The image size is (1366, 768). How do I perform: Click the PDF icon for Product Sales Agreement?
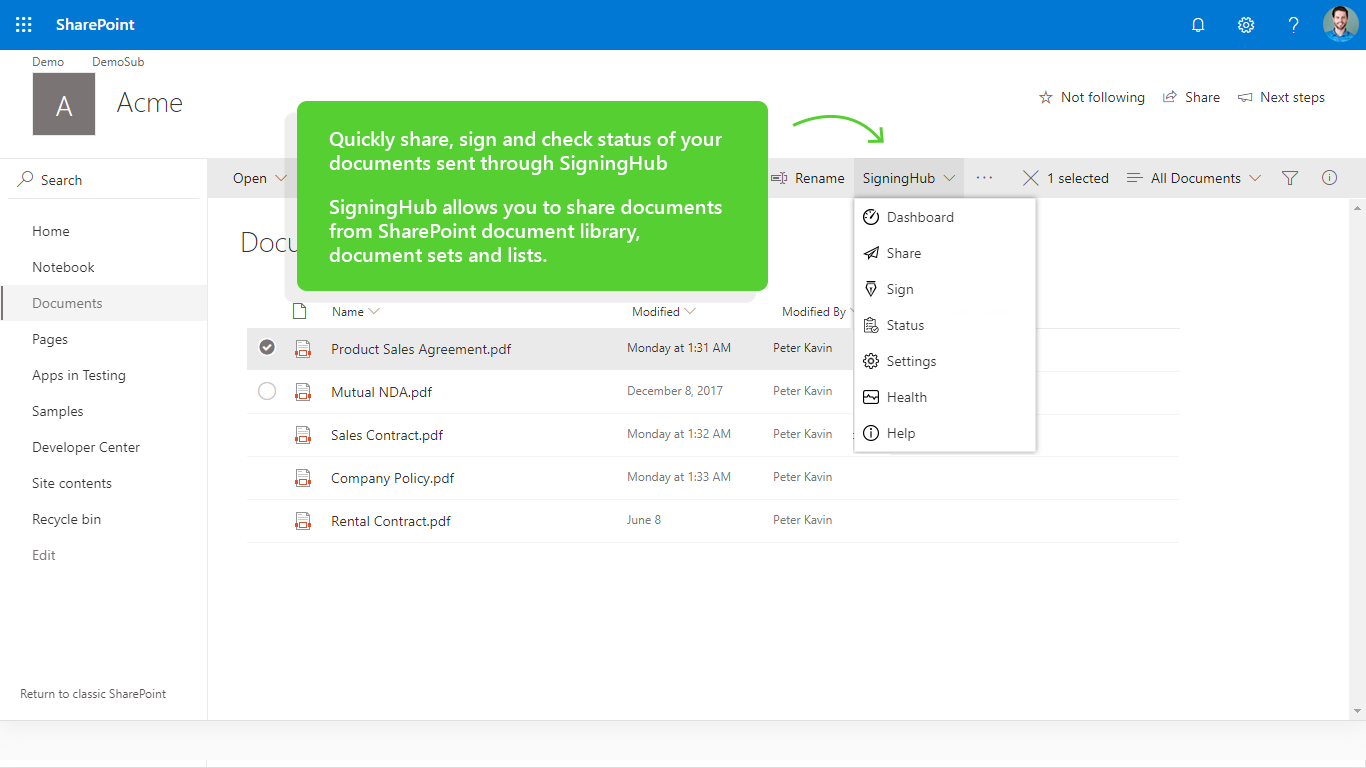click(x=302, y=349)
